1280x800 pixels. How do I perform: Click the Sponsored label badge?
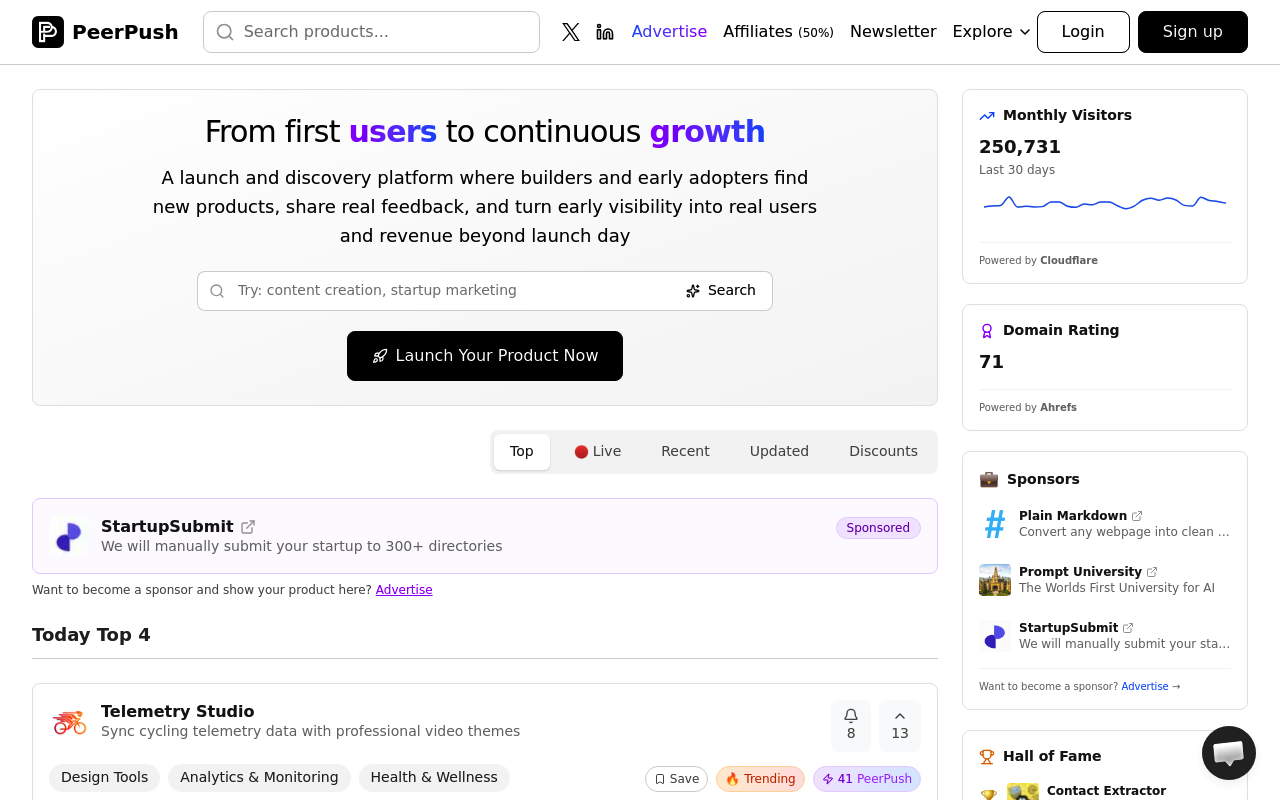click(x=878, y=528)
